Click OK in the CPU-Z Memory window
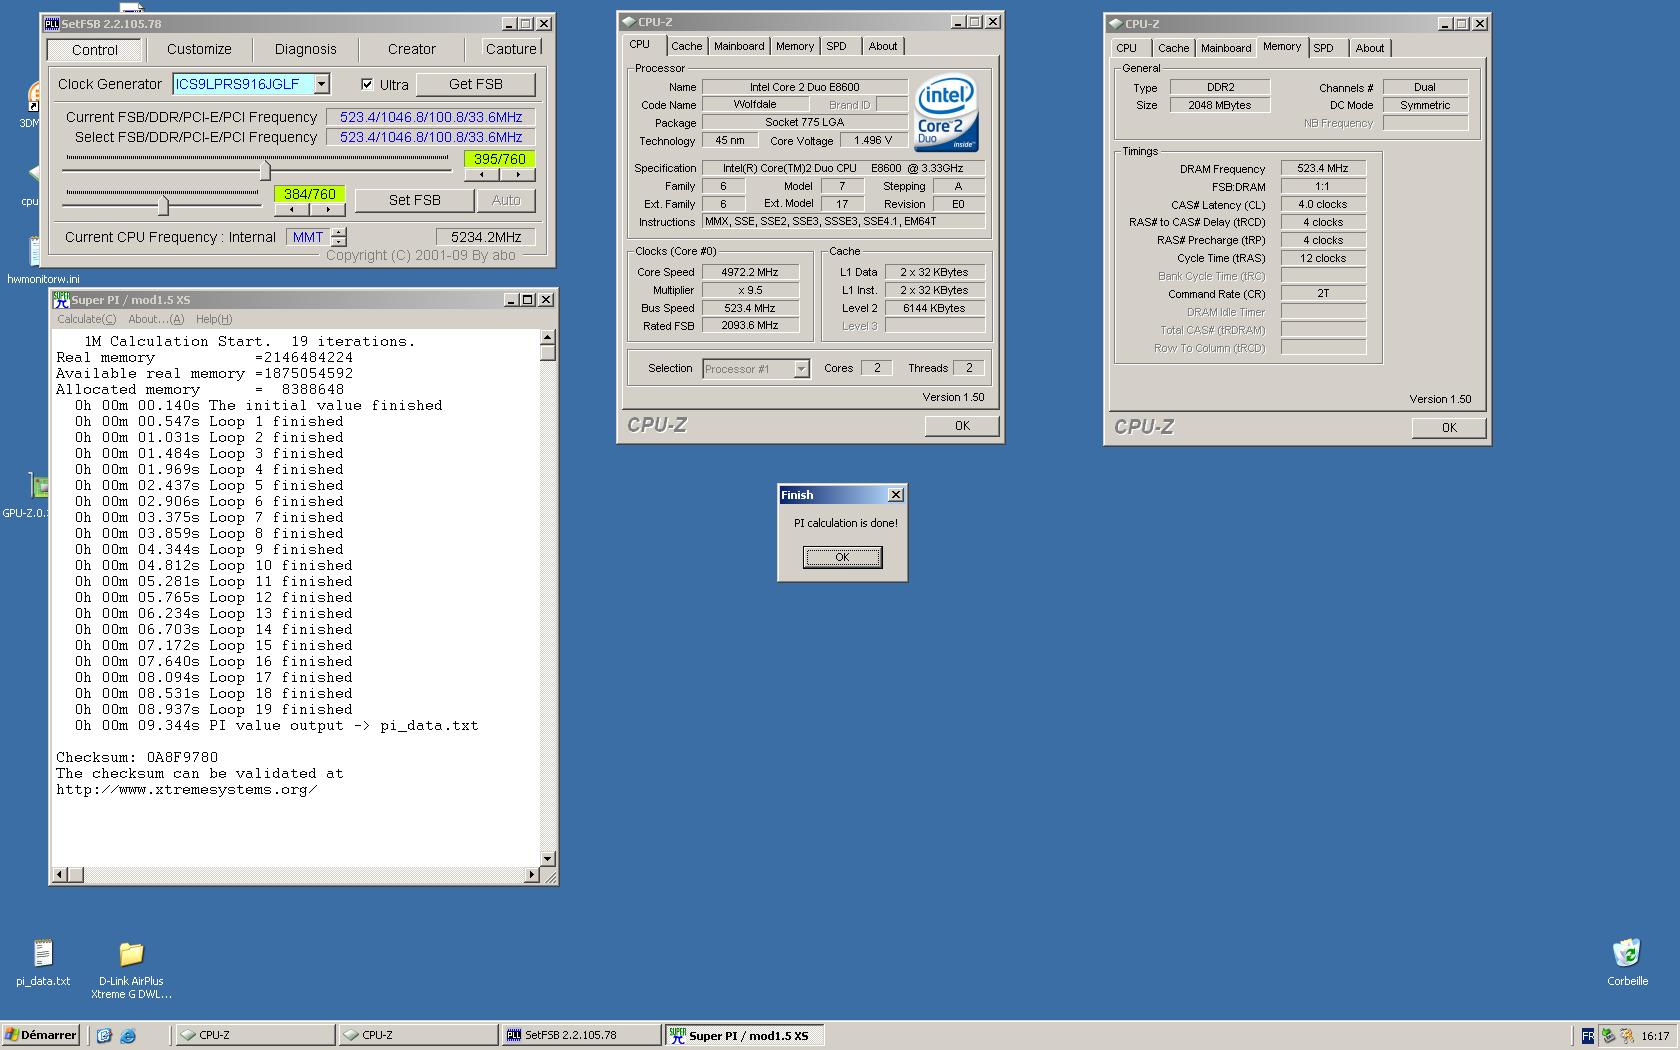This screenshot has width=1680, height=1050. 1449,428
